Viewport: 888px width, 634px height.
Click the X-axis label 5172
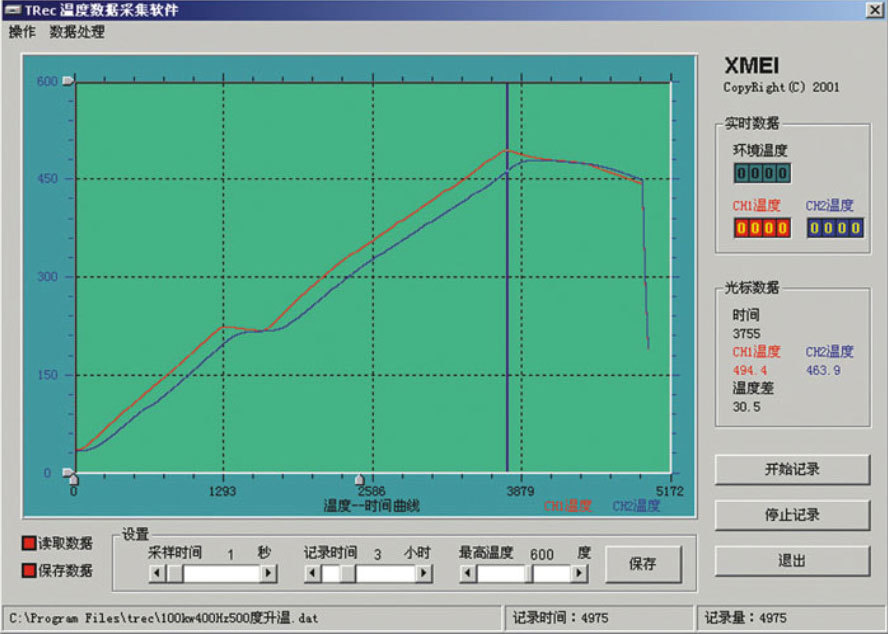(669, 491)
